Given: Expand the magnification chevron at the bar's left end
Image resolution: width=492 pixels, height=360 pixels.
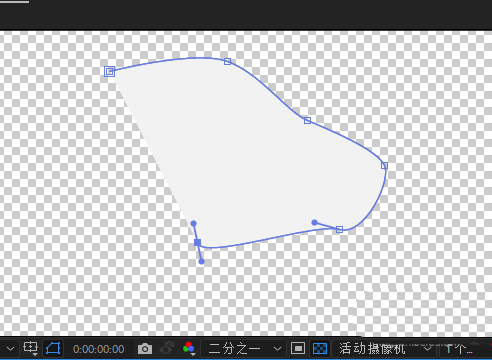Looking at the screenshot, I should pyautogui.click(x=10, y=349).
